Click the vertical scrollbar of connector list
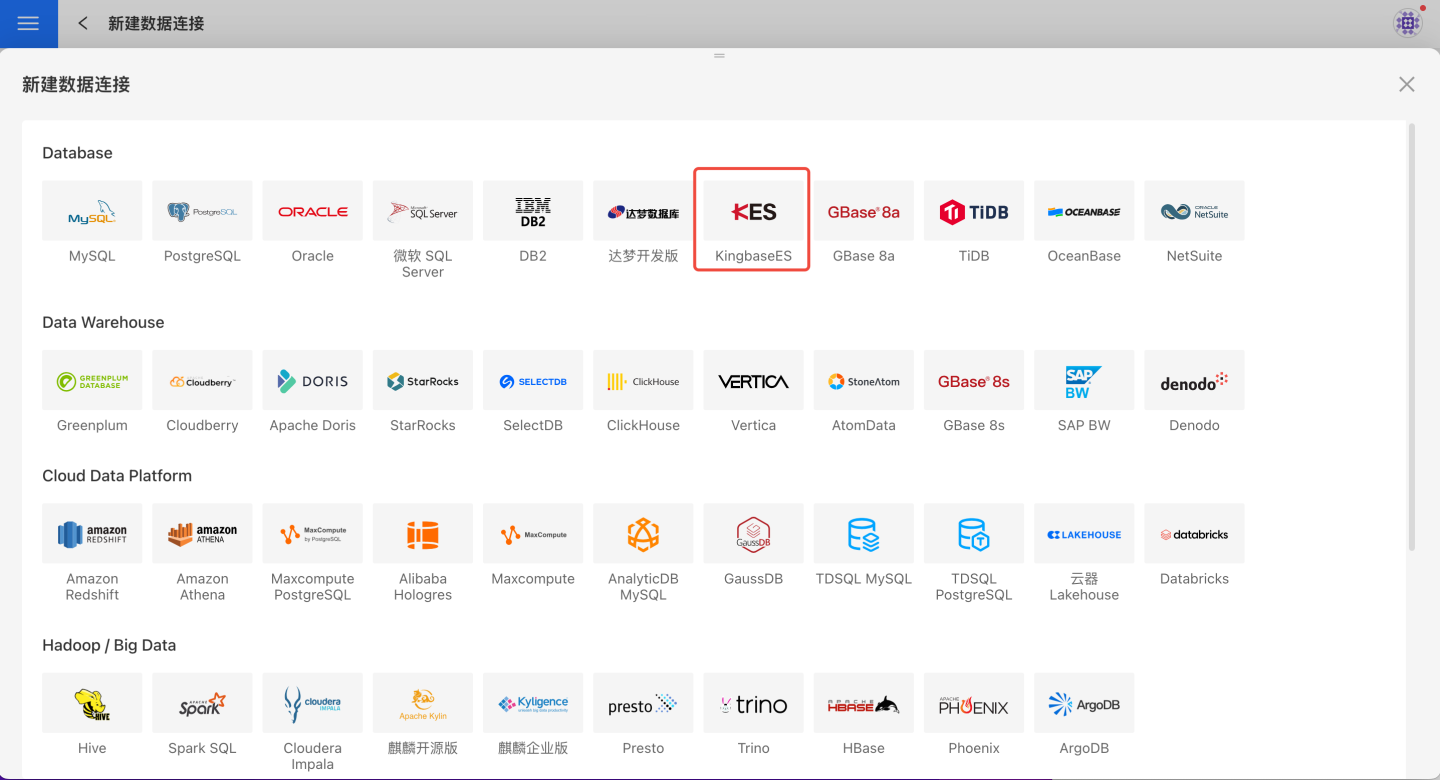Image resolution: width=1440 pixels, height=780 pixels. [1412, 336]
